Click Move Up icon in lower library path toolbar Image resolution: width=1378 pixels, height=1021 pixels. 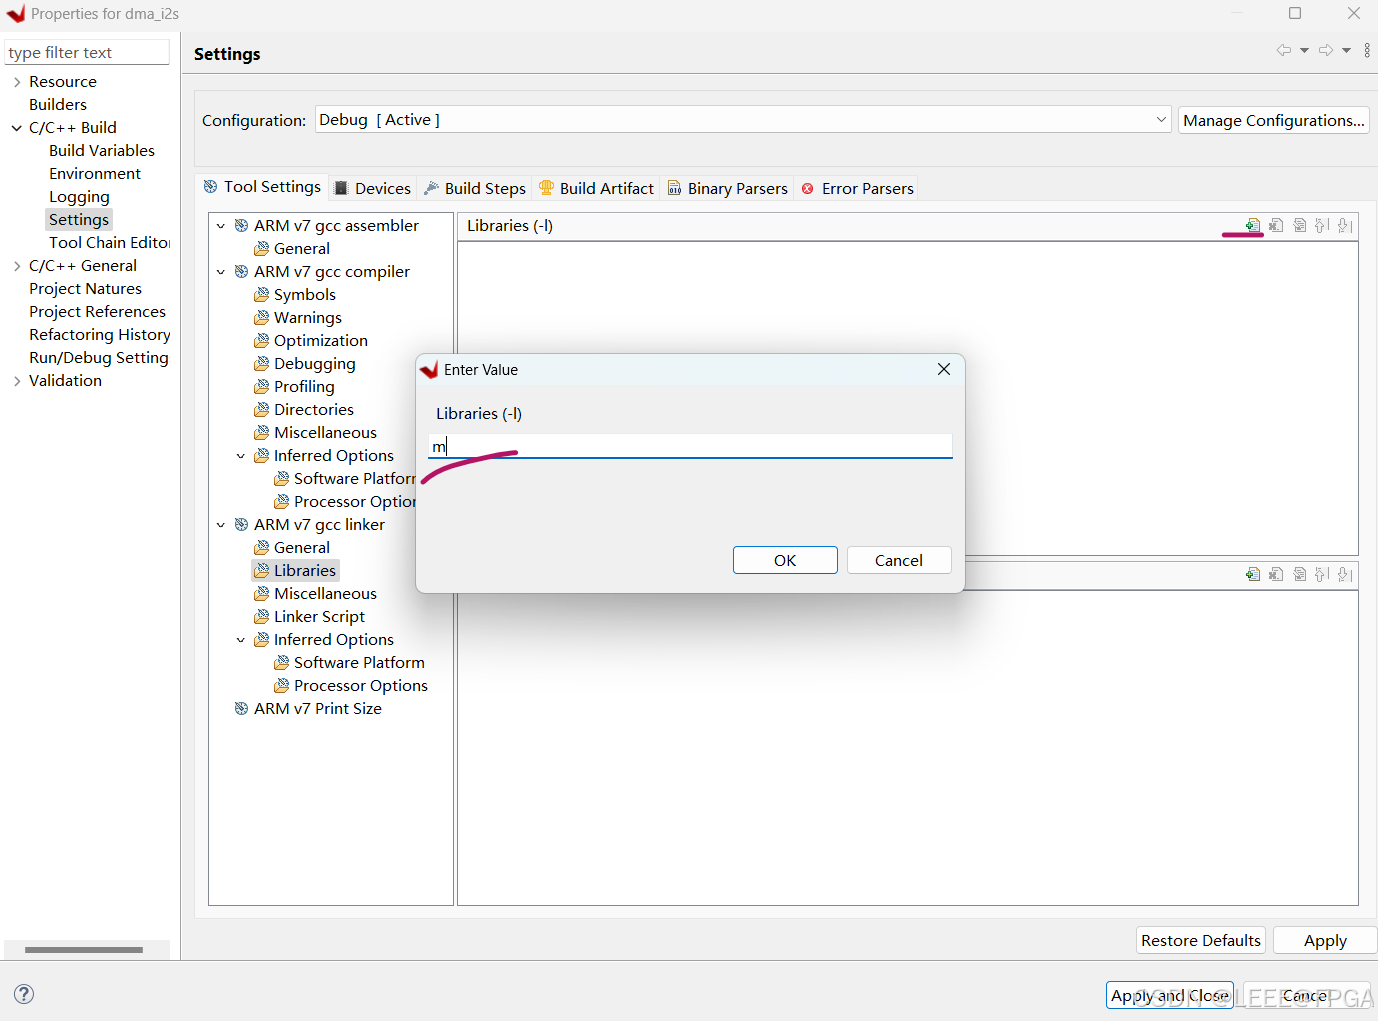click(x=1322, y=574)
